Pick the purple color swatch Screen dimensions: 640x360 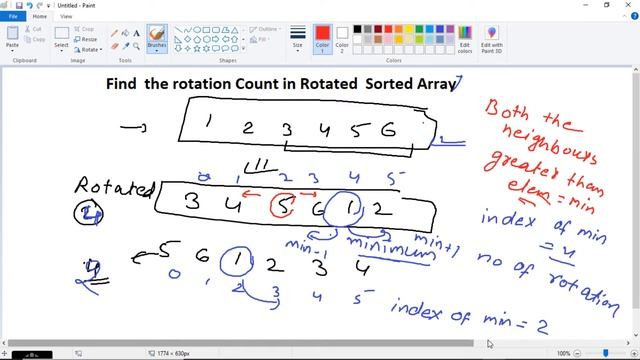(450, 29)
